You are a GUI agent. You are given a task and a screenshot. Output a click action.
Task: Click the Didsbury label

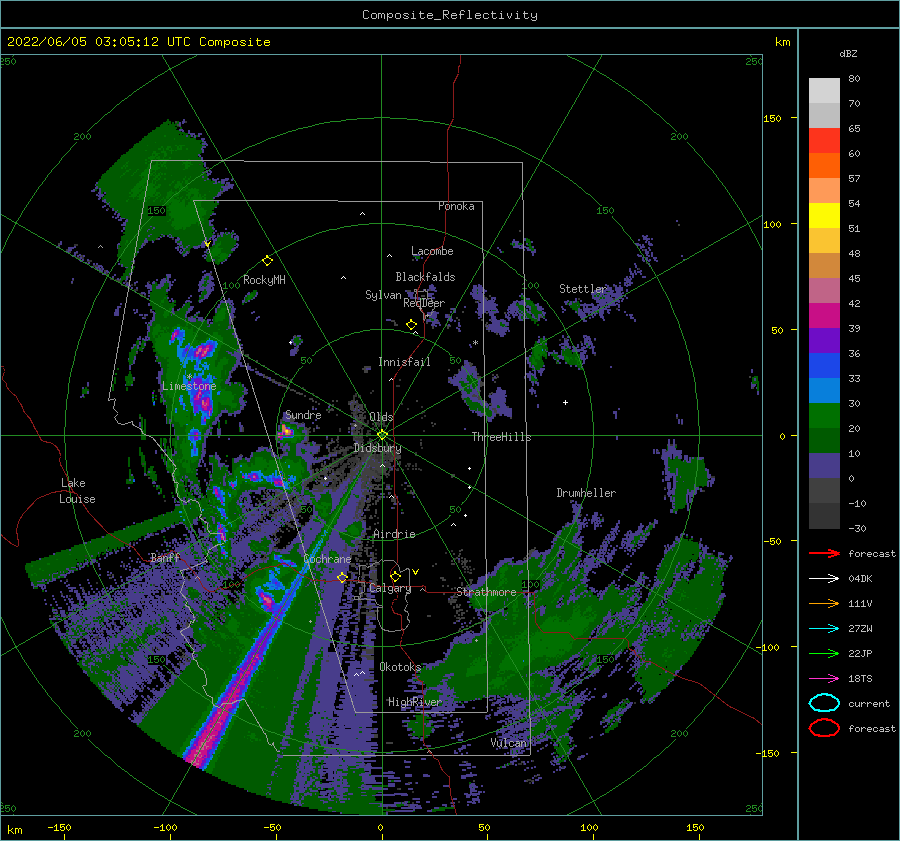(x=377, y=448)
